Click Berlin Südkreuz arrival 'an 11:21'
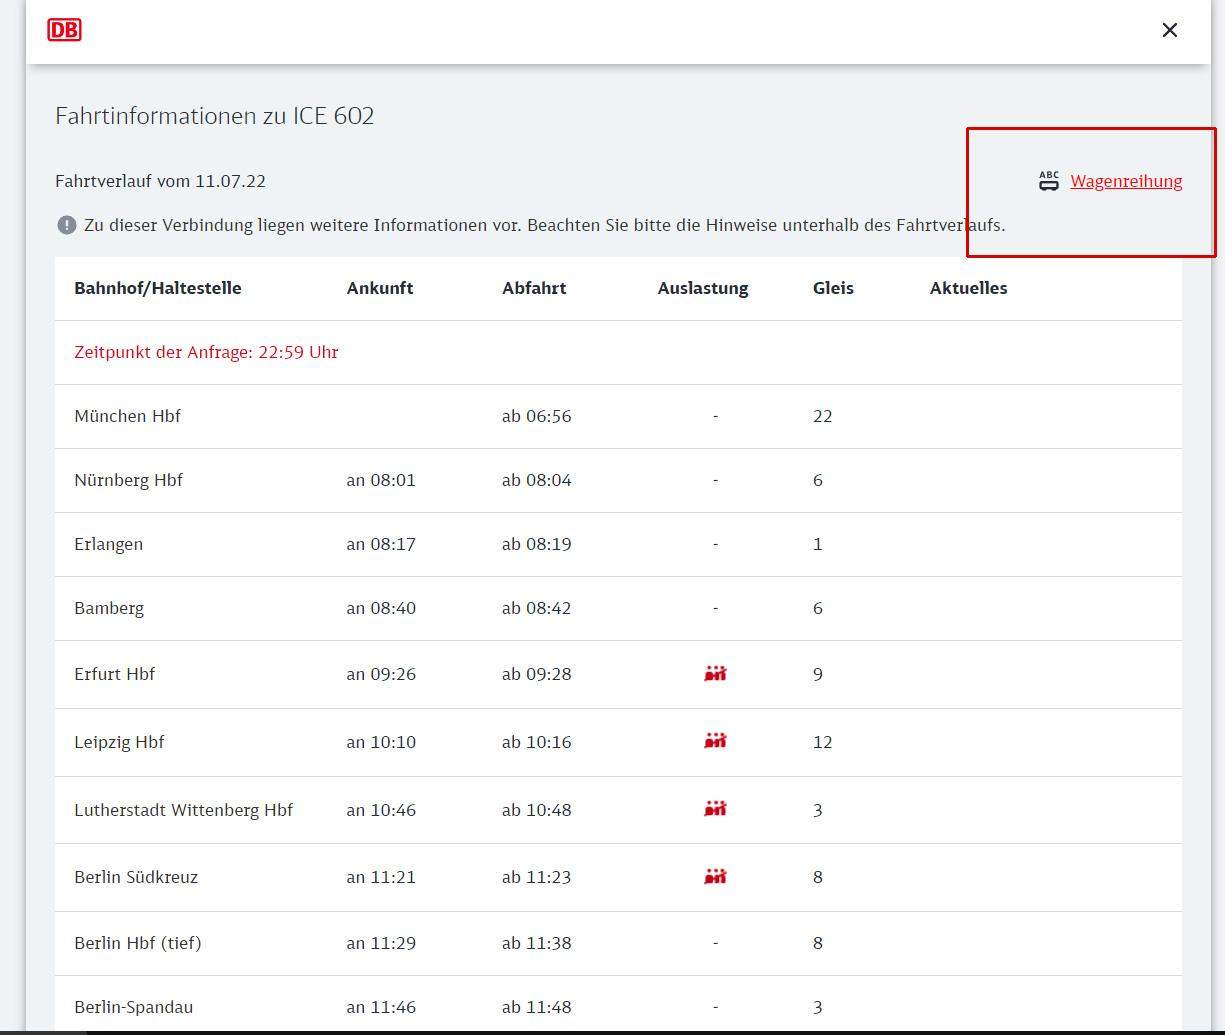 (381, 877)
